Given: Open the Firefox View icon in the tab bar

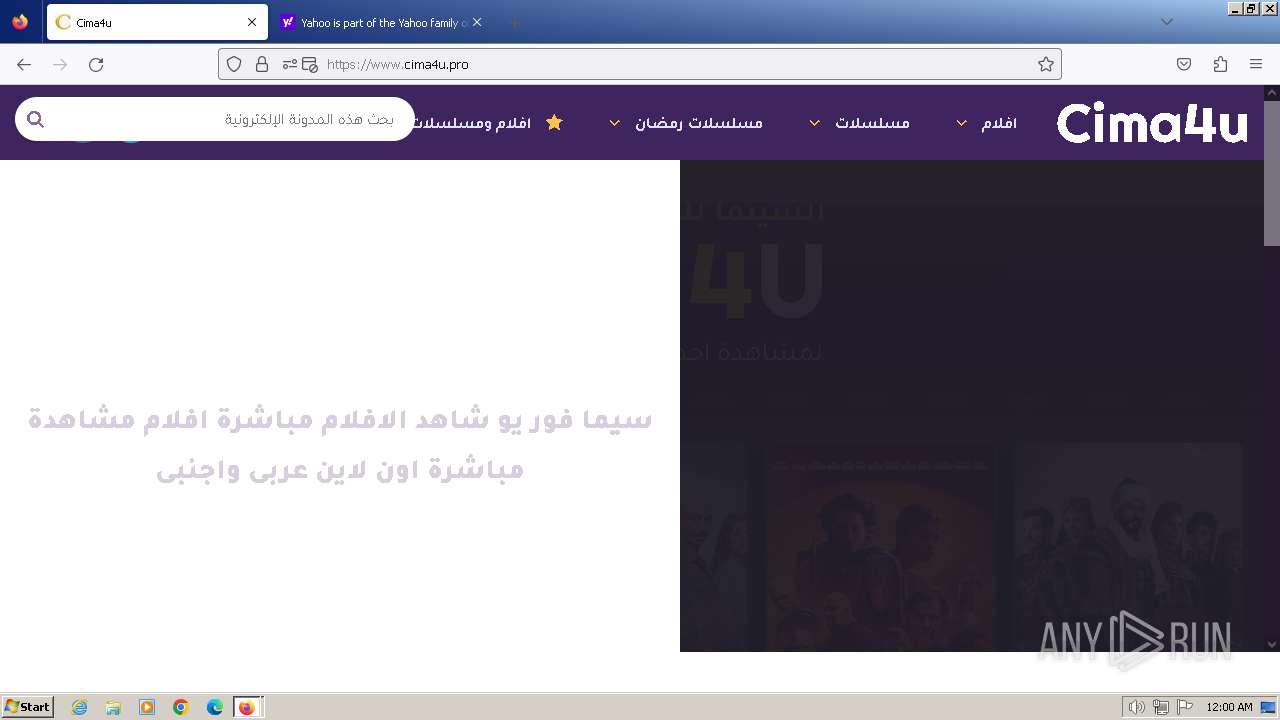Looking at the screenshot, I should point(20,22).
